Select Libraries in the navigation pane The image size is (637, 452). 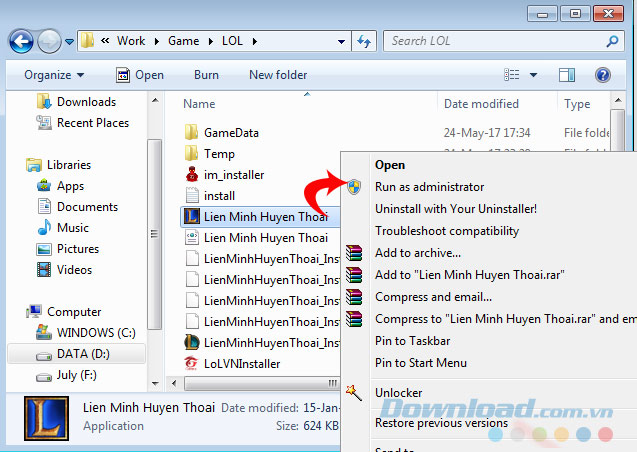click(58, 165)
